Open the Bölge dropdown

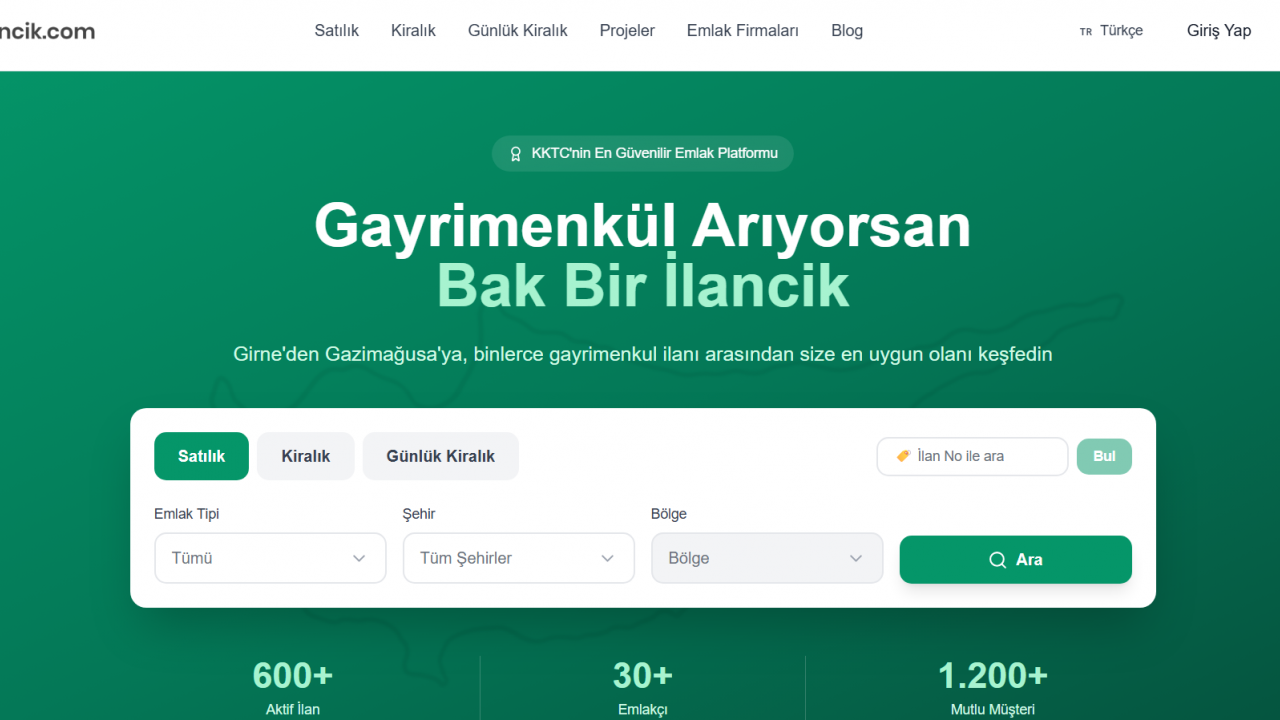coord(766,558)
